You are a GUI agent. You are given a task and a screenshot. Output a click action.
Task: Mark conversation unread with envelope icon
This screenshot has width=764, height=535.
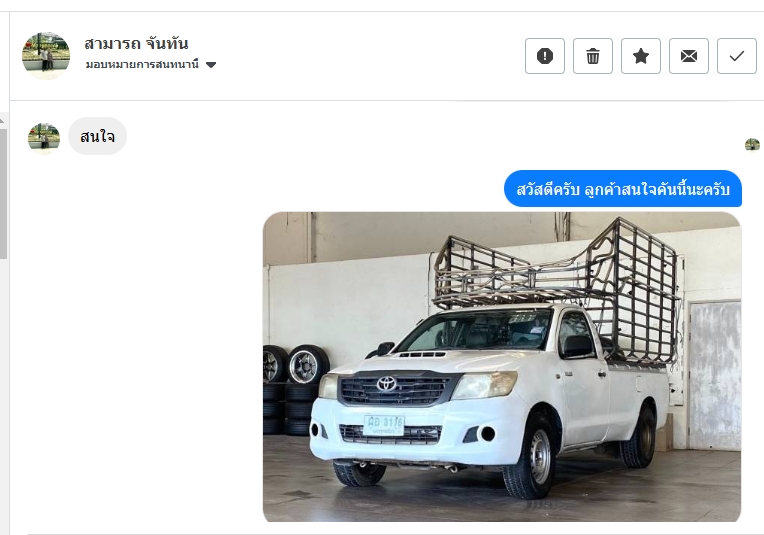point(688,56)
